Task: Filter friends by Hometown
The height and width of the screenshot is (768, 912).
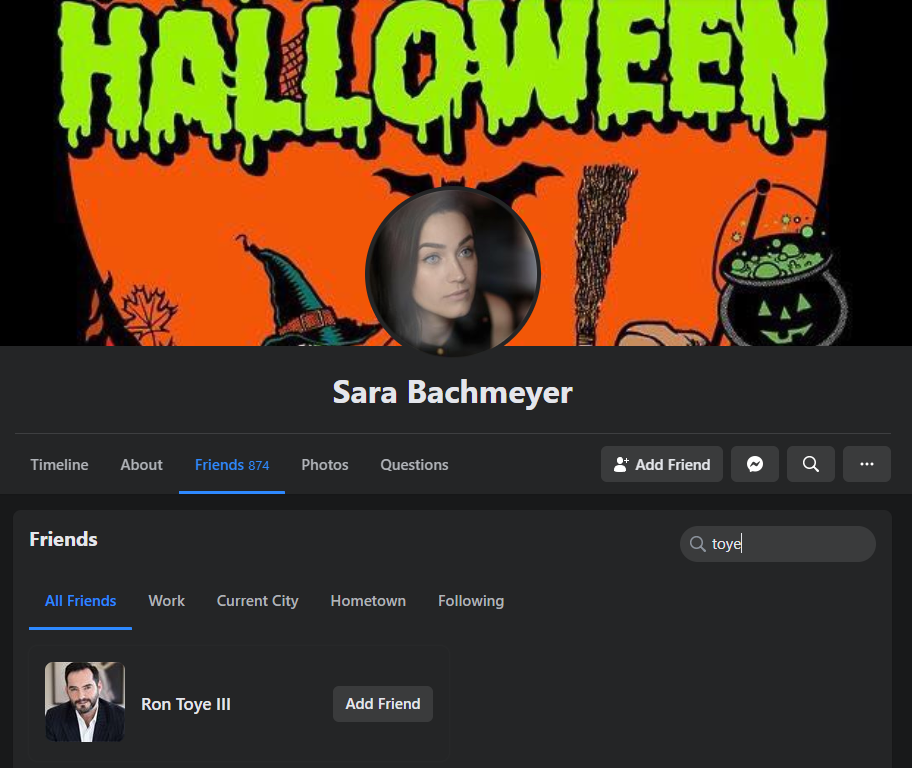Action: point(368,601)
